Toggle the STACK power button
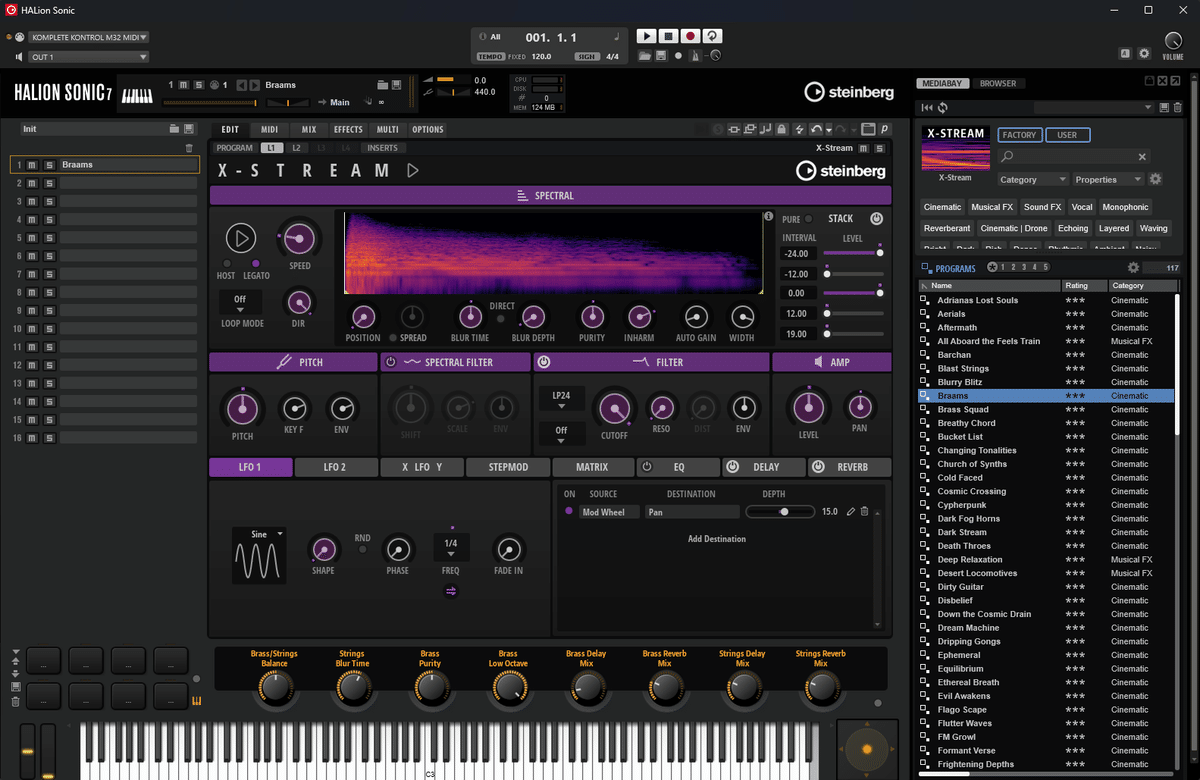 [876, 219]
